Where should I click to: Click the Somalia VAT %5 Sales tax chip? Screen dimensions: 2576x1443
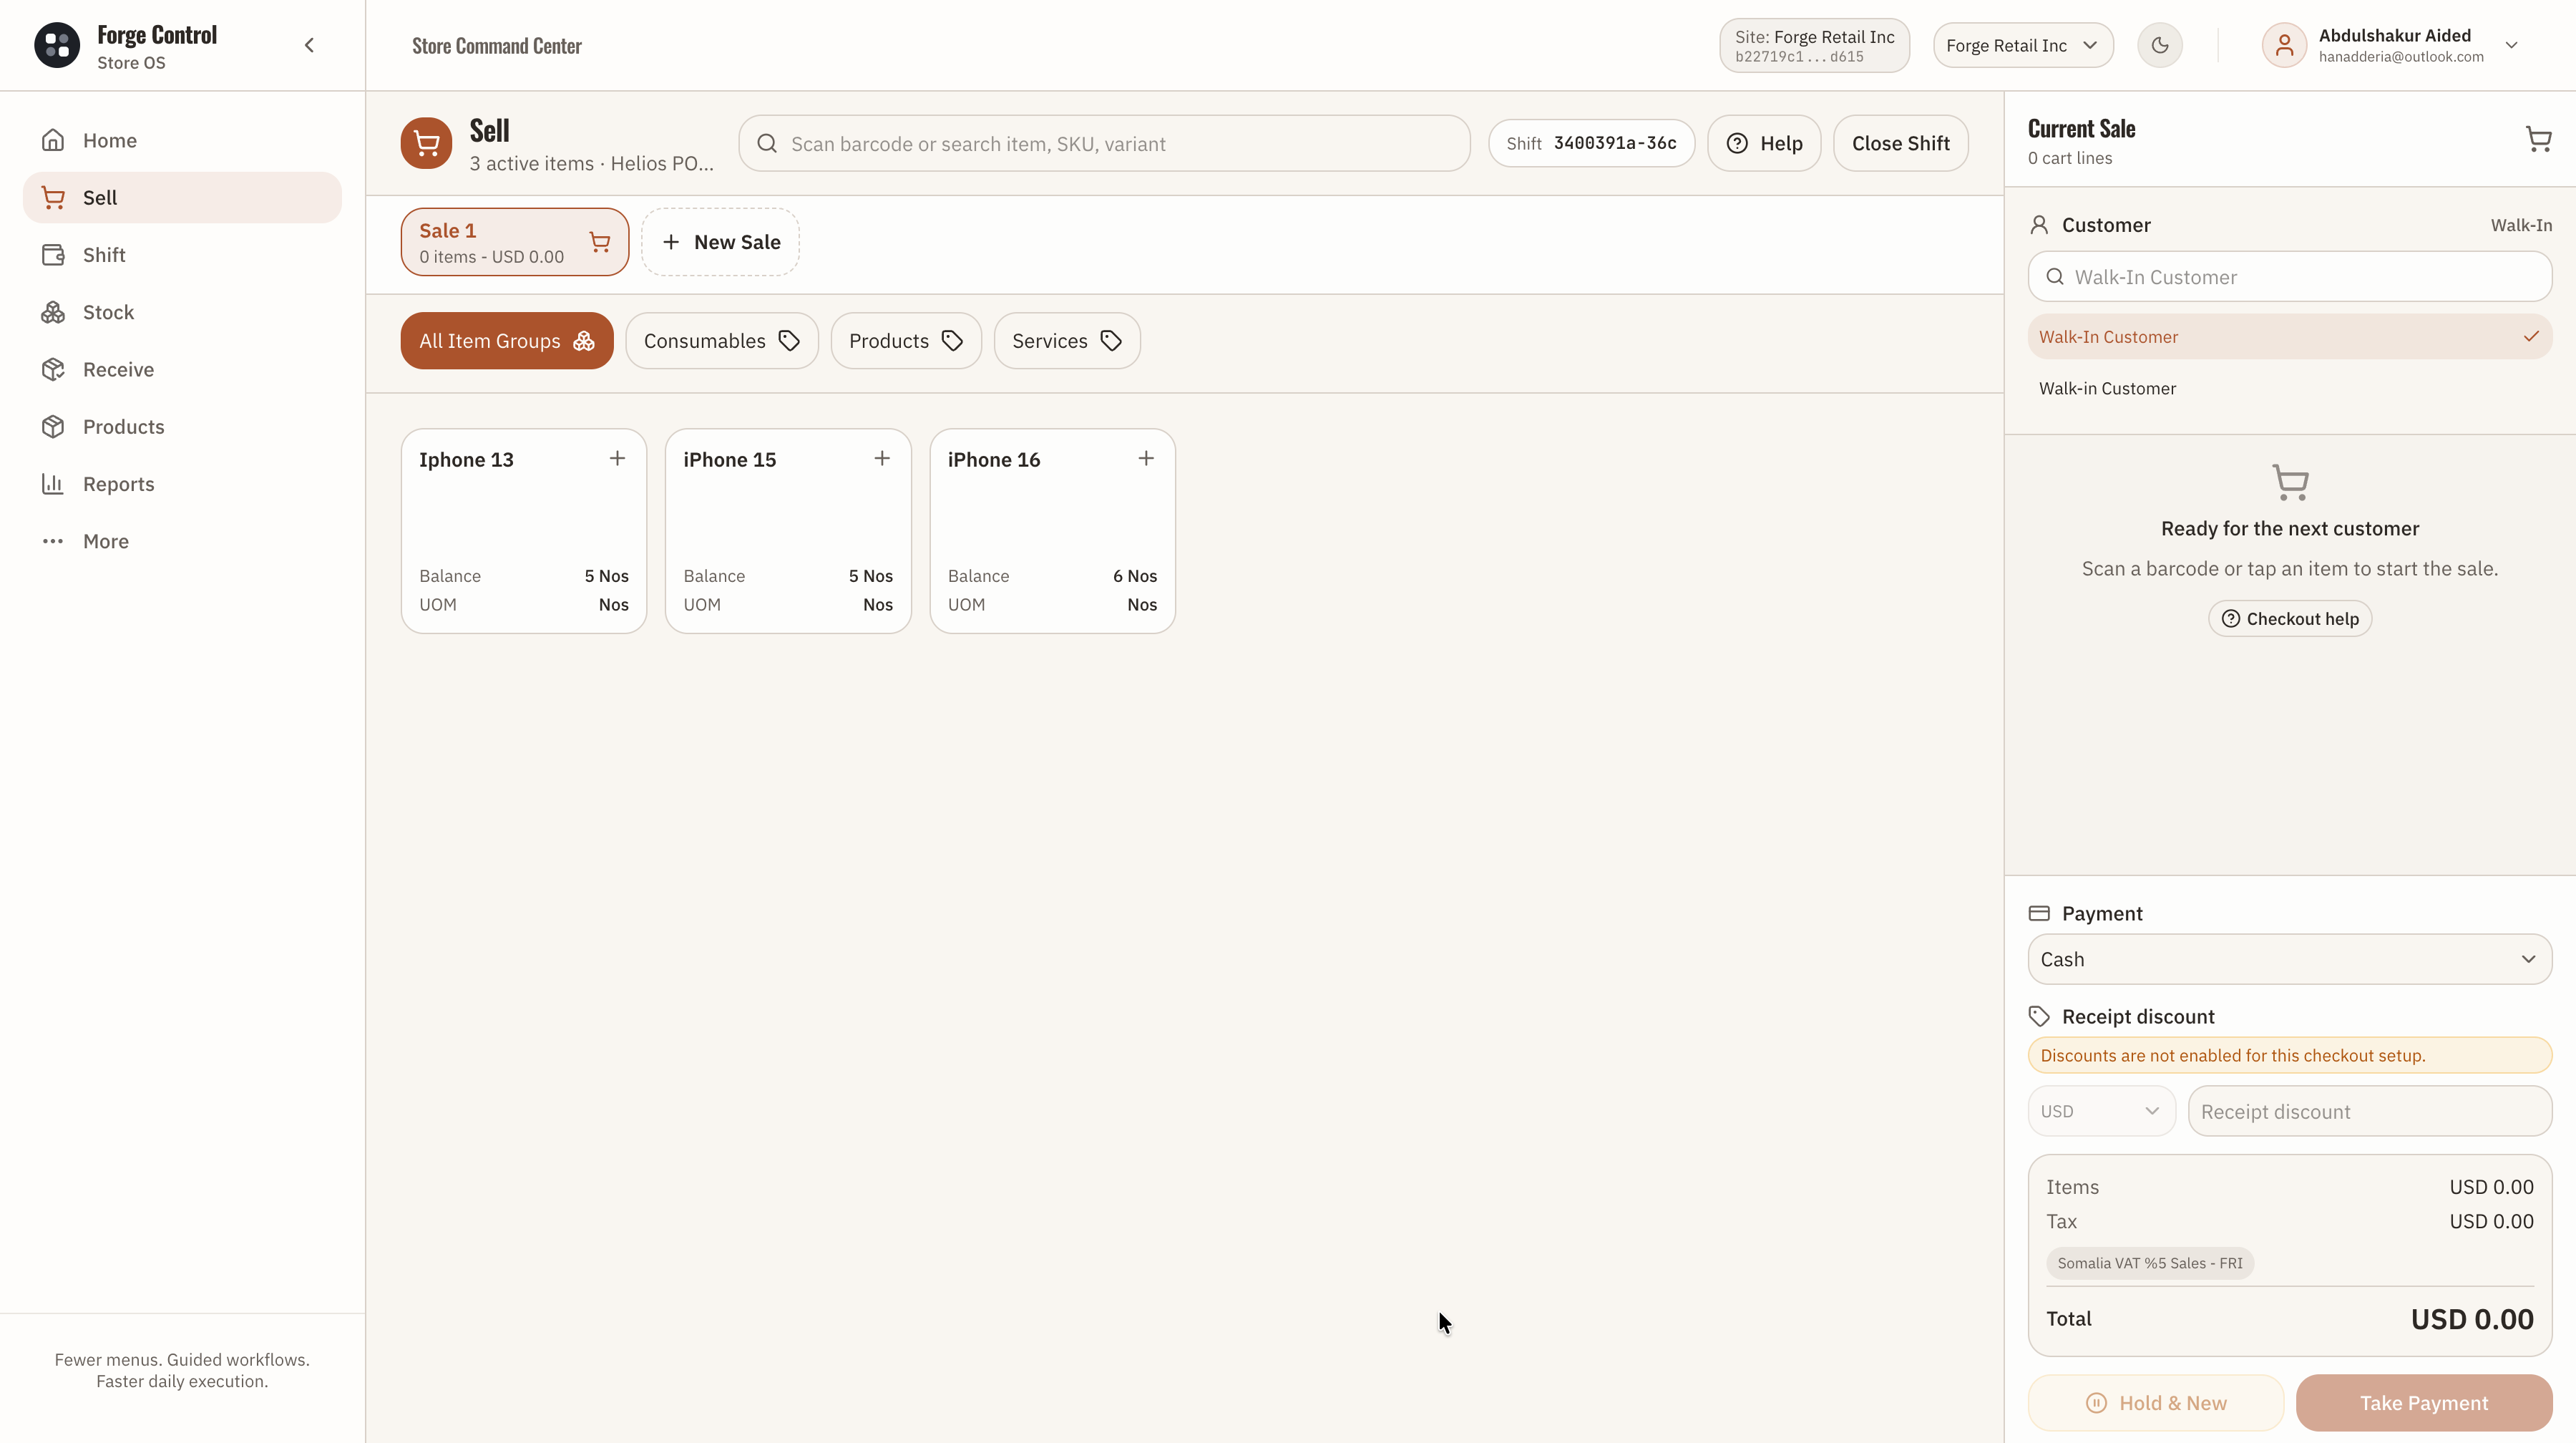point(2150,1263)
